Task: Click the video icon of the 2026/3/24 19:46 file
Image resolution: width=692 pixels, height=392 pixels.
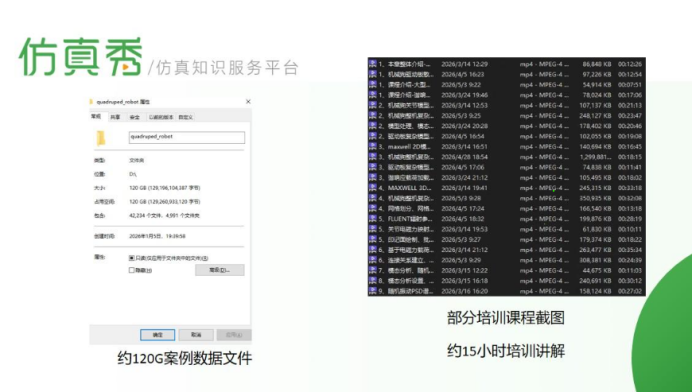Action: tap(373, 95)
